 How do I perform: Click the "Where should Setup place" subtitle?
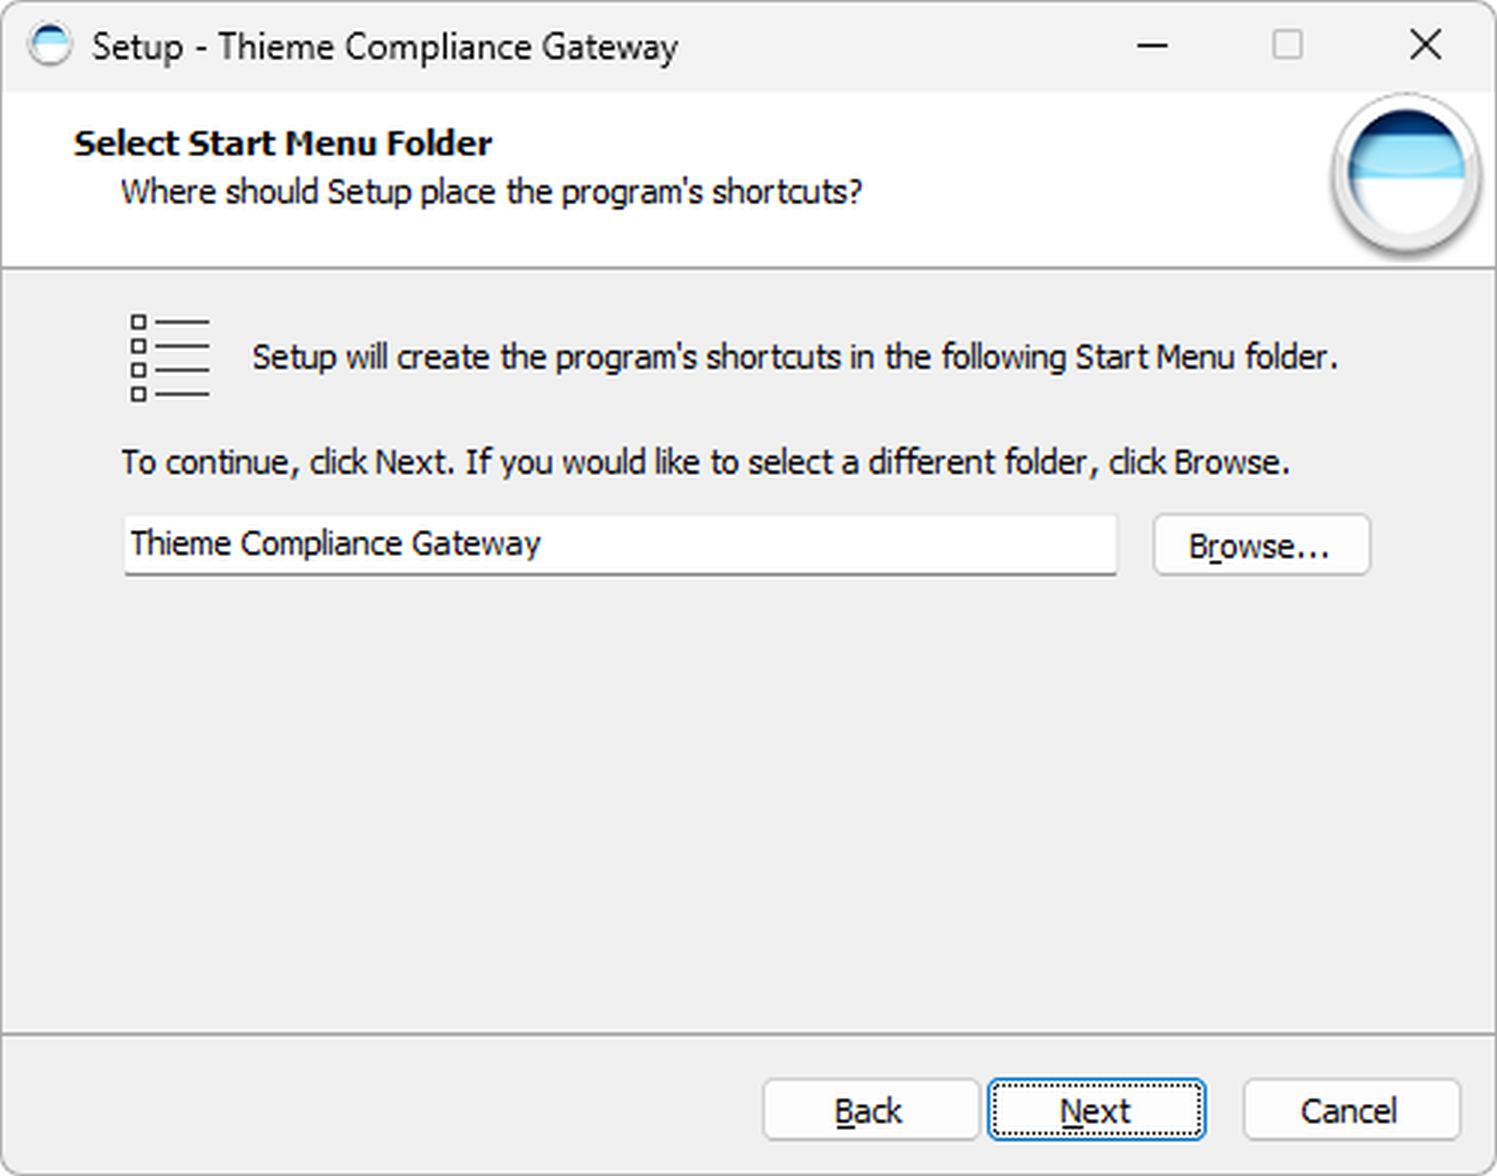click(491, 191)
